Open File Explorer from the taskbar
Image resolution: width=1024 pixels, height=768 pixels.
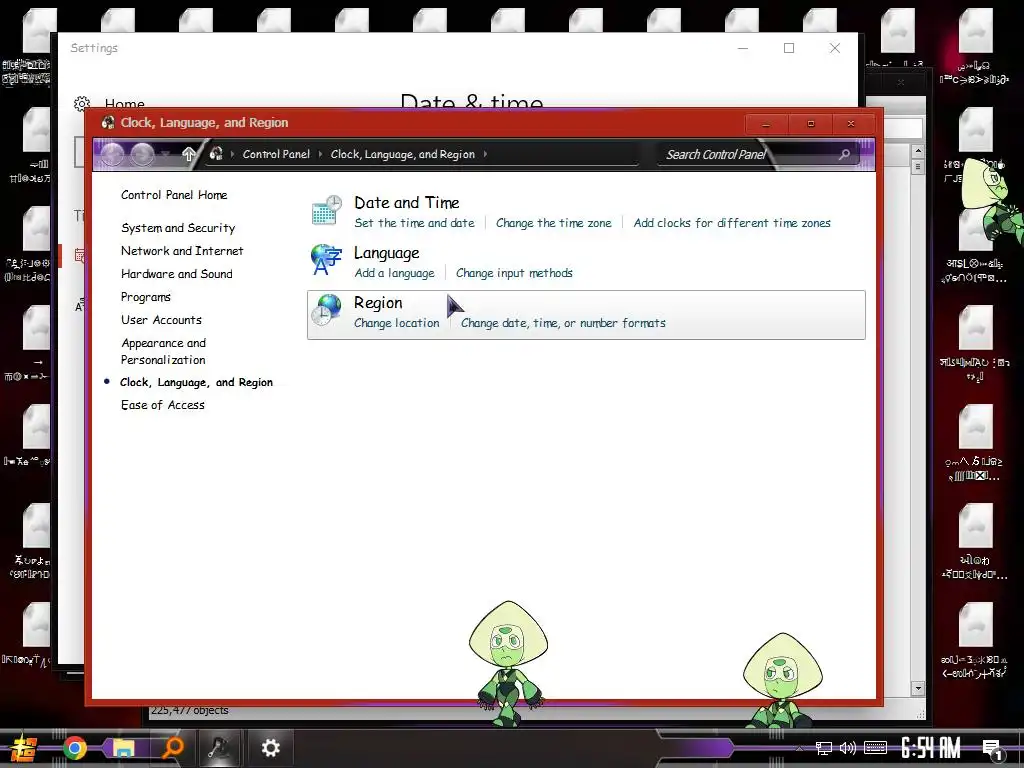123,748
